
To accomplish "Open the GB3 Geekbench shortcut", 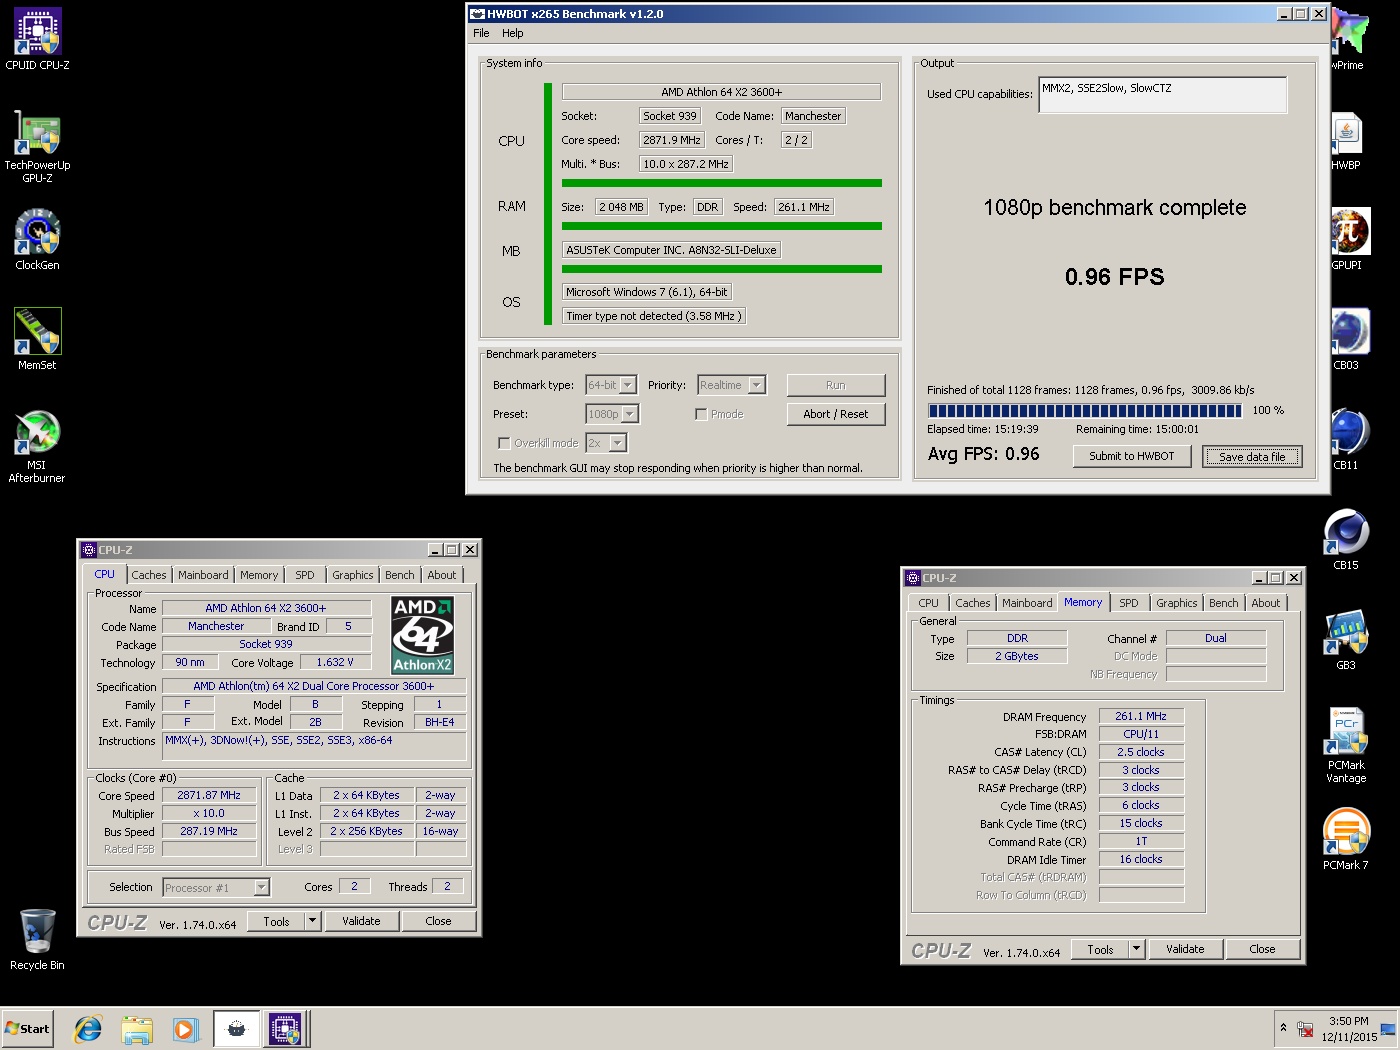I will click(1346, 639).
